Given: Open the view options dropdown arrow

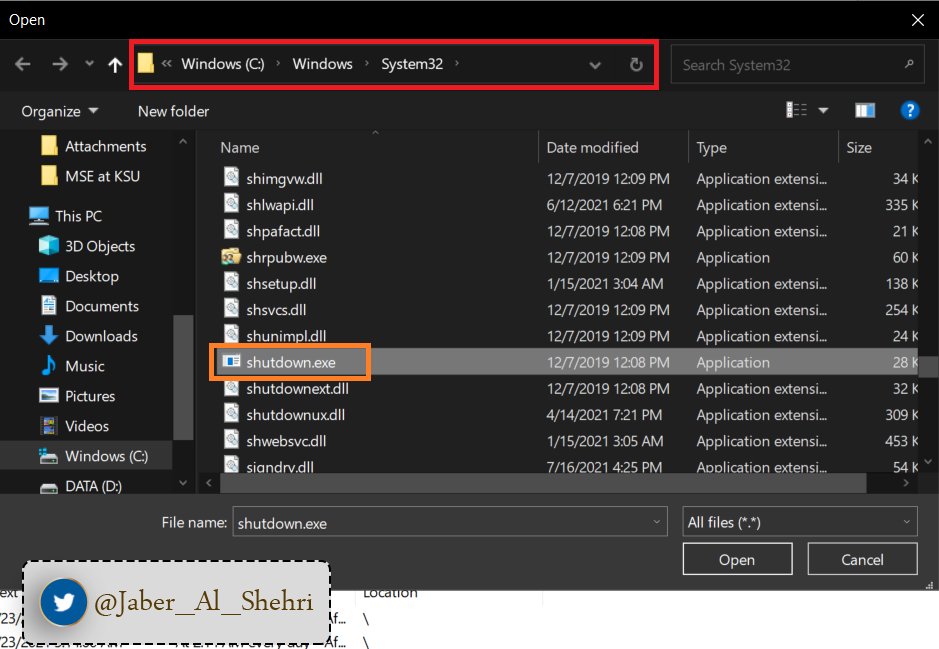Looking at the screenshot, I should (823, 111).
